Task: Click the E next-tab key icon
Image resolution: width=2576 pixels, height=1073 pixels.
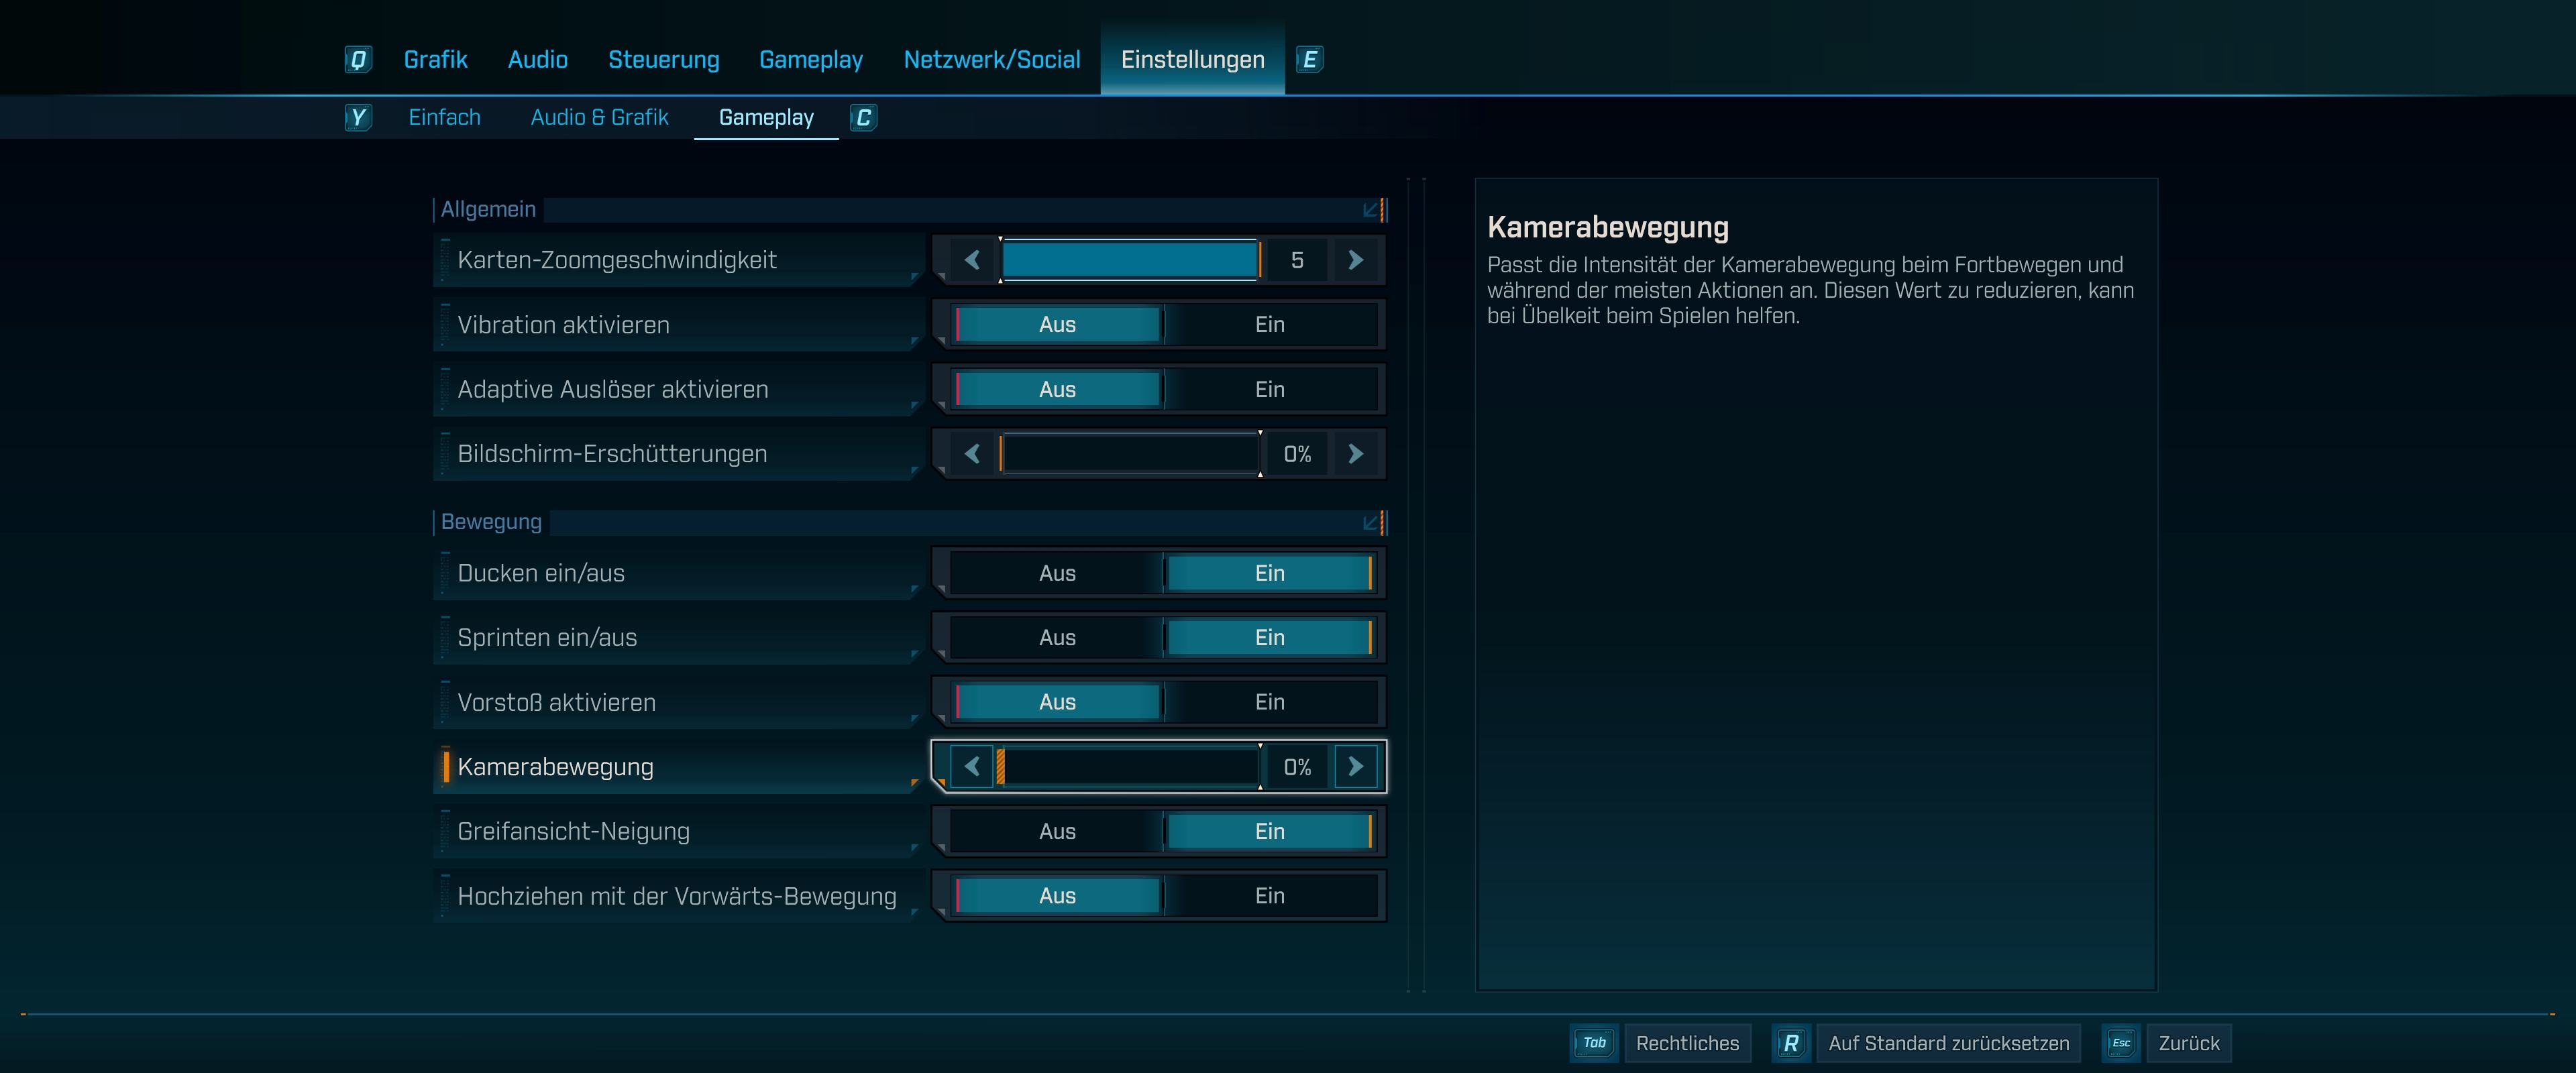Action: pos(1309,60)
